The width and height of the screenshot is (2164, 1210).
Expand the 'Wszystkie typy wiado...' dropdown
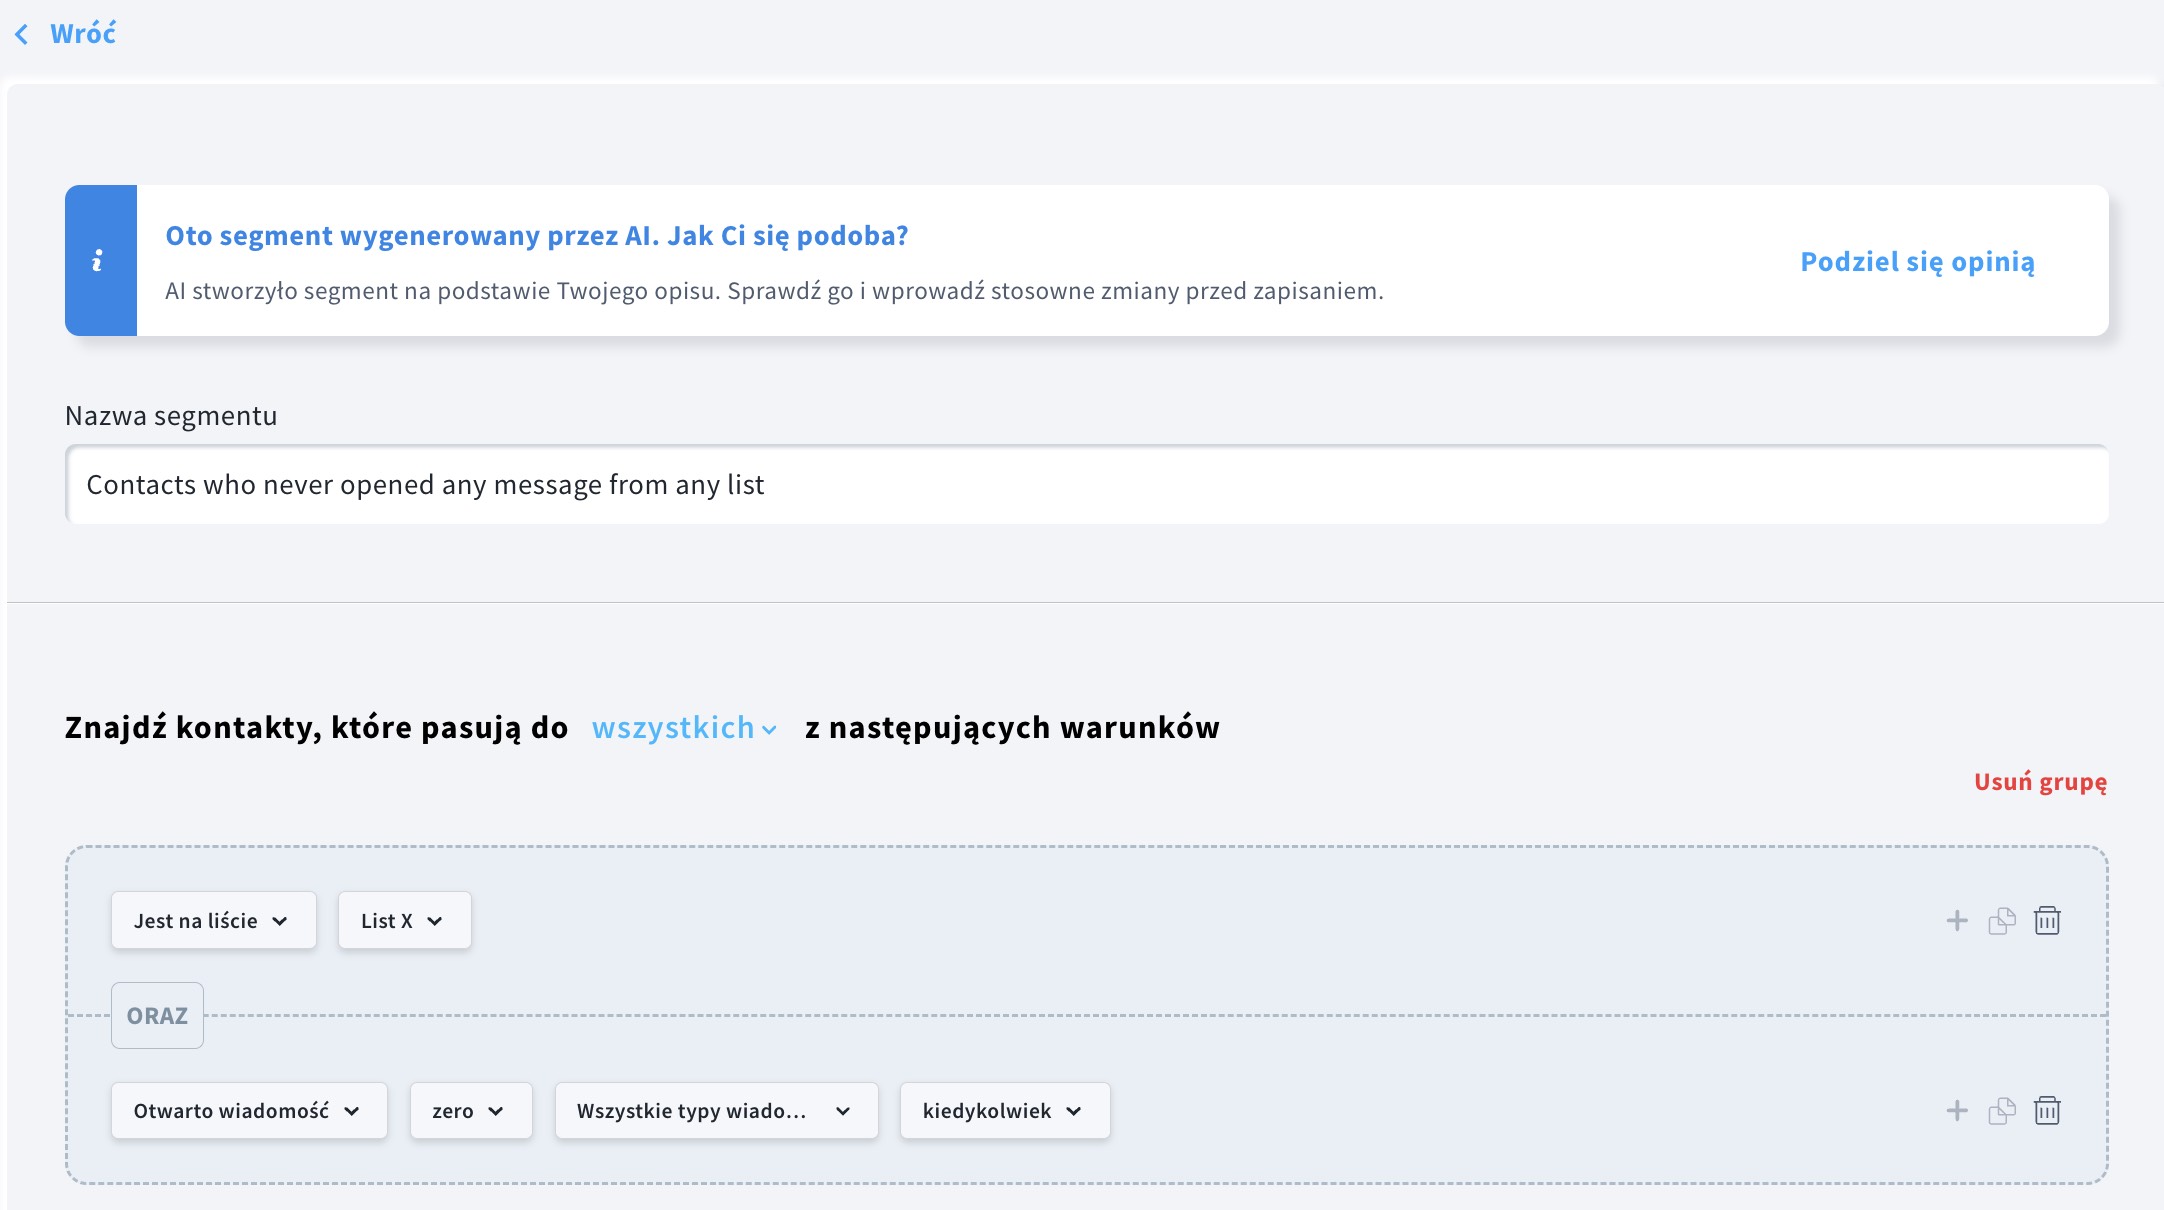click(x=715, y=1111)
